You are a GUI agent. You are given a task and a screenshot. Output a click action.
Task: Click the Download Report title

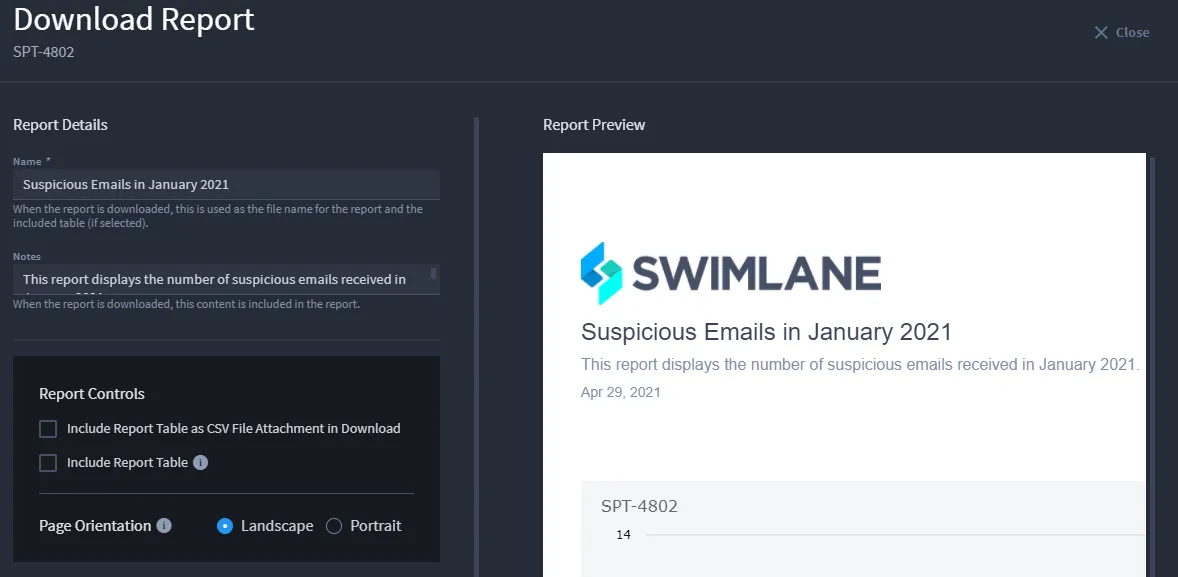click(x=134, y=20)
